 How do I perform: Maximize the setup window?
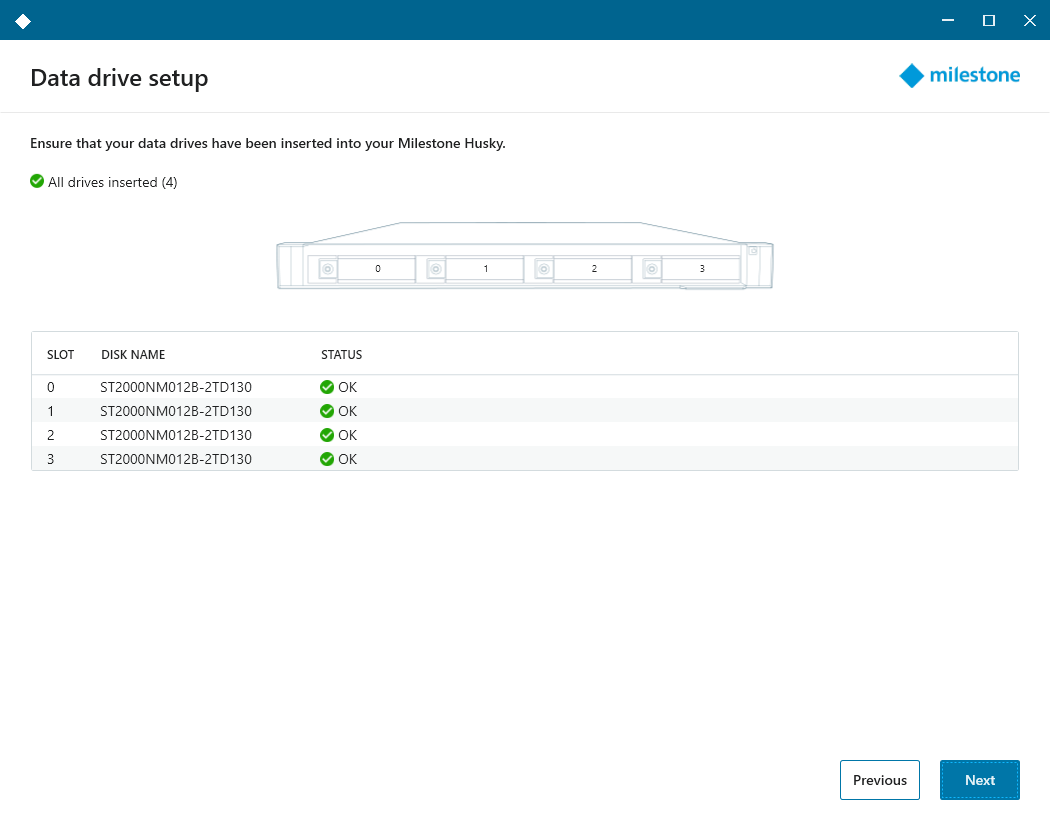tap(988, 20)
